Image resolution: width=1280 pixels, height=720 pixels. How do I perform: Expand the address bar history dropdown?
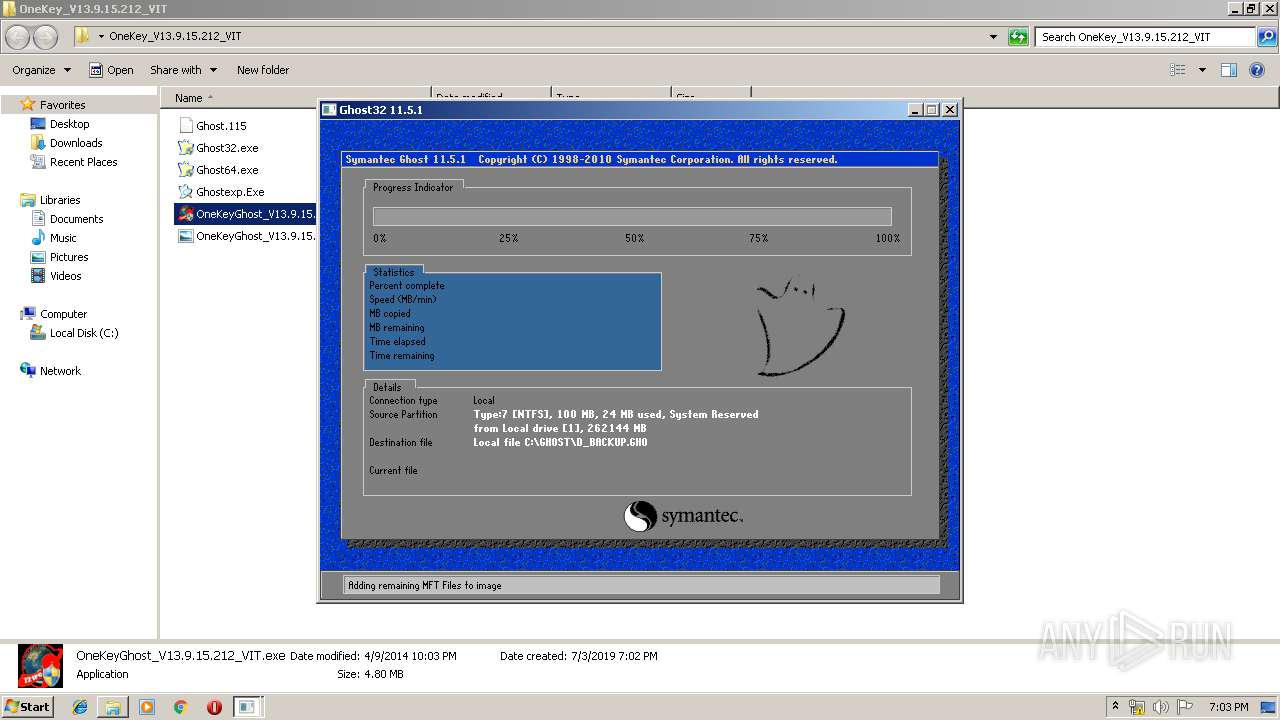993,37
